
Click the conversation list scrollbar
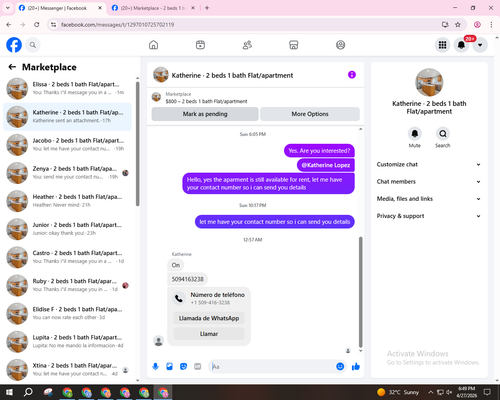point(137,143)
